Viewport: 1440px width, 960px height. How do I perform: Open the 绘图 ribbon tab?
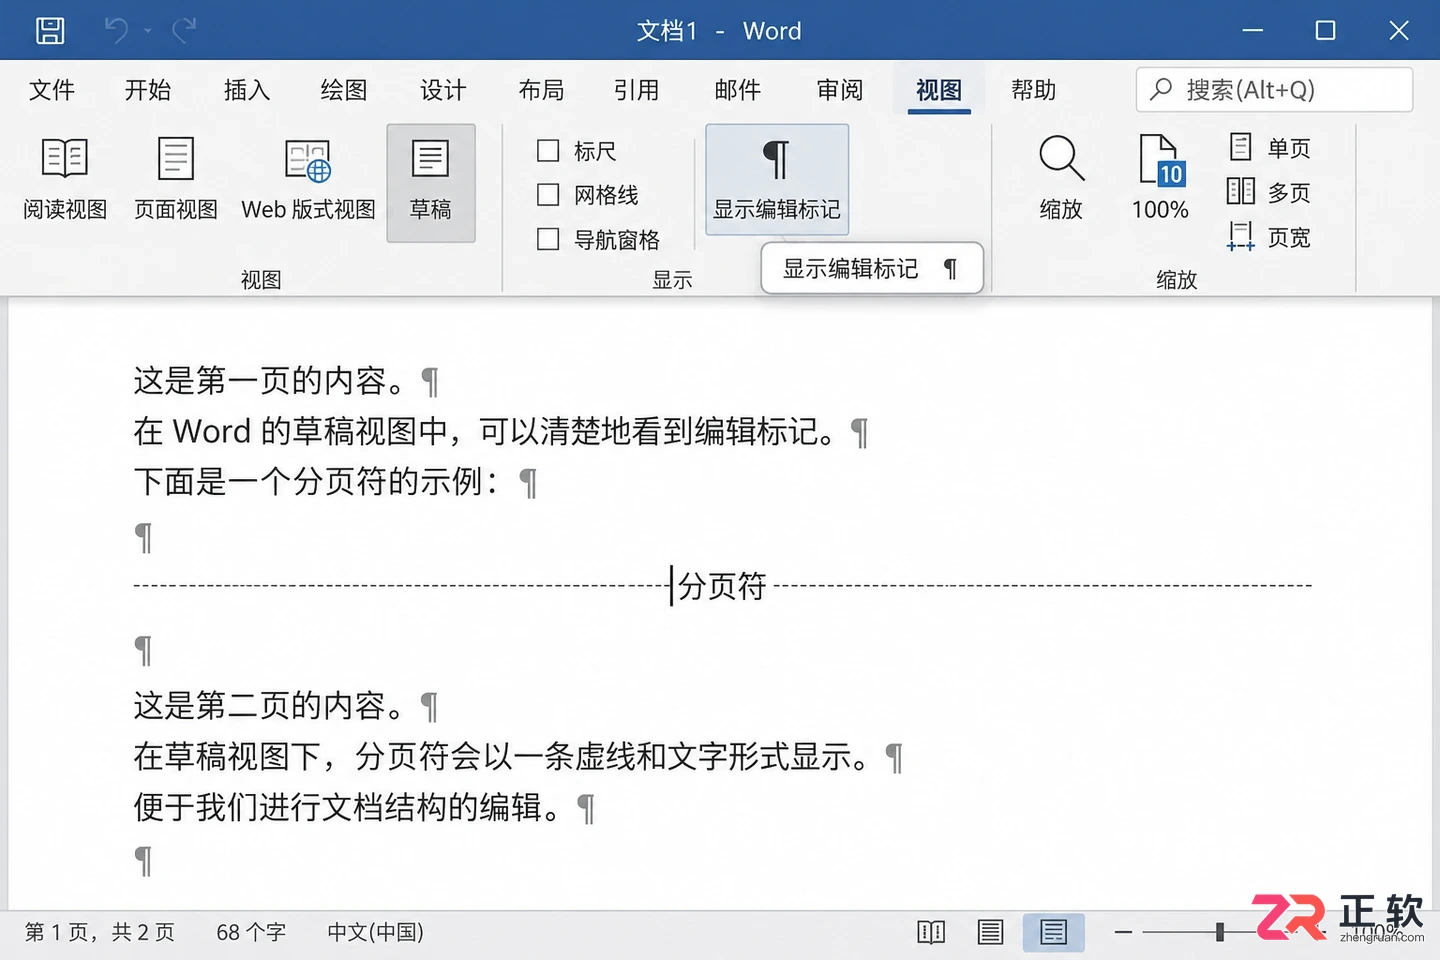coord(344,90)
